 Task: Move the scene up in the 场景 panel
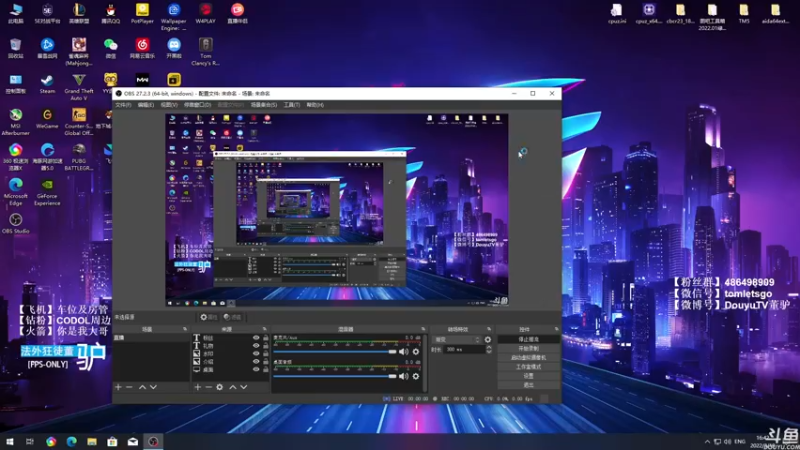[142, 387]
